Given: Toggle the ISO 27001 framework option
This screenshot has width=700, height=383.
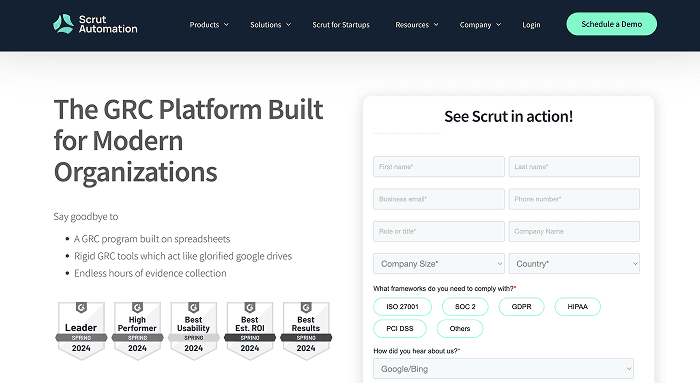Looking at the screenshot, I should tap(402, 307).
